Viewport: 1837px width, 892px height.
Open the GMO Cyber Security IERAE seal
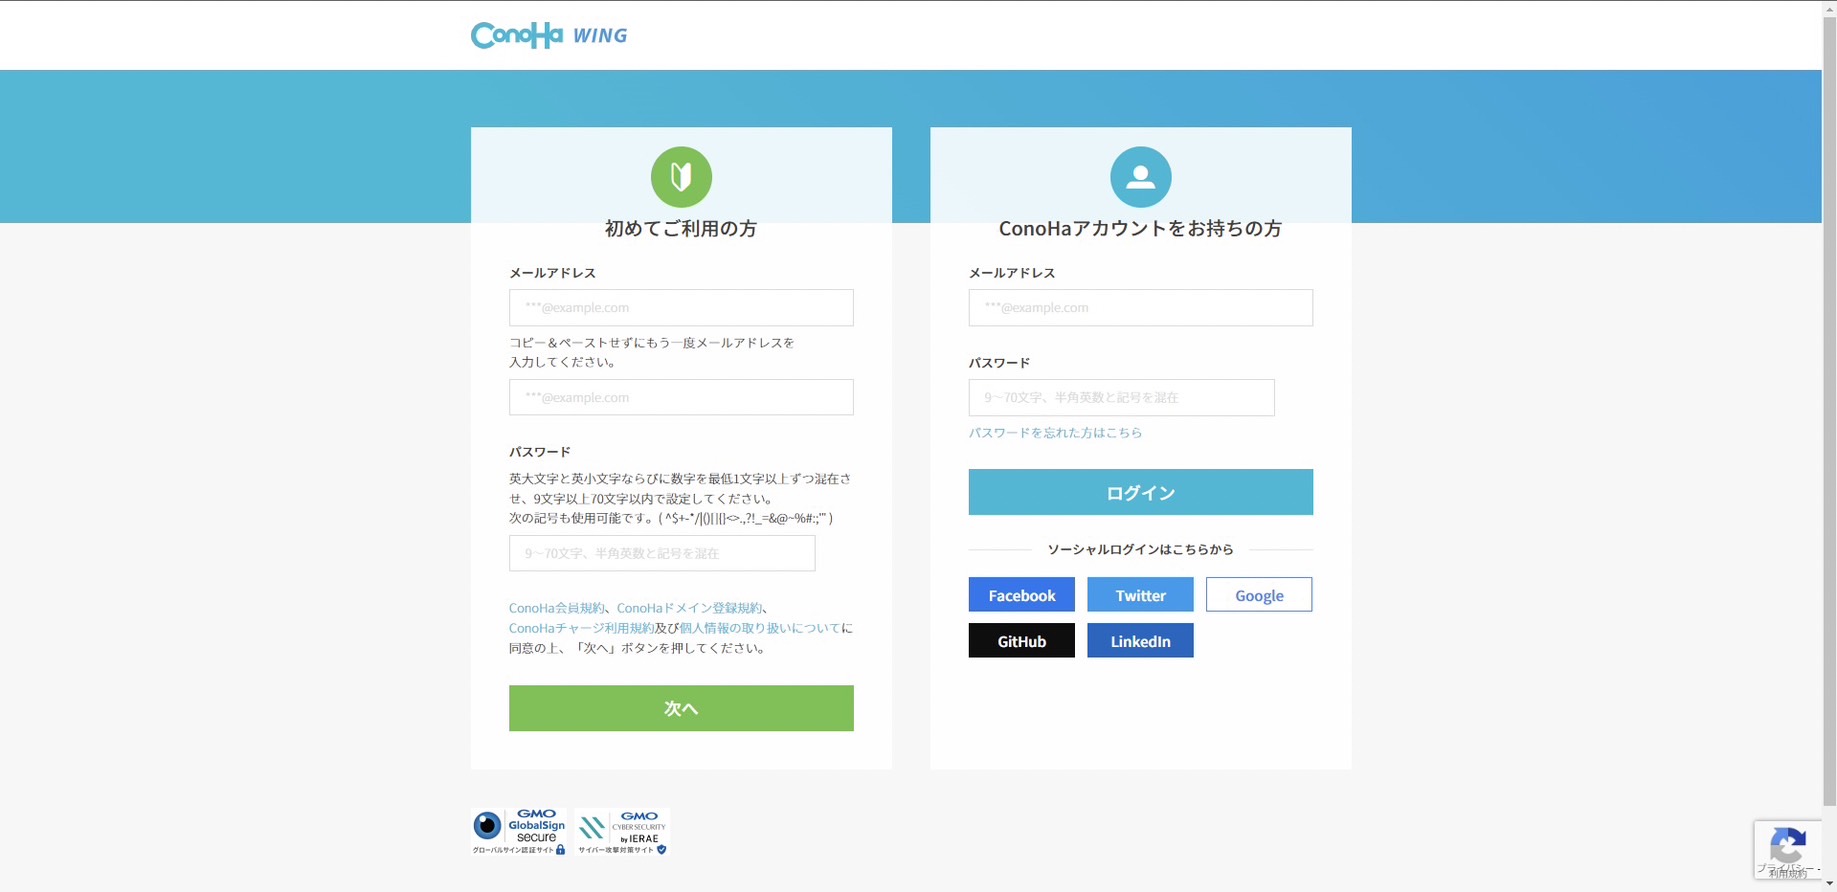pyautogui.click(x=622, y=832)
